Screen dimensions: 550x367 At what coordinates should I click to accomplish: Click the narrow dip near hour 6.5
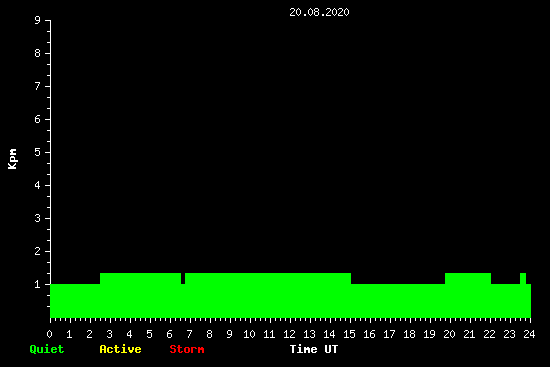point(183,279)
